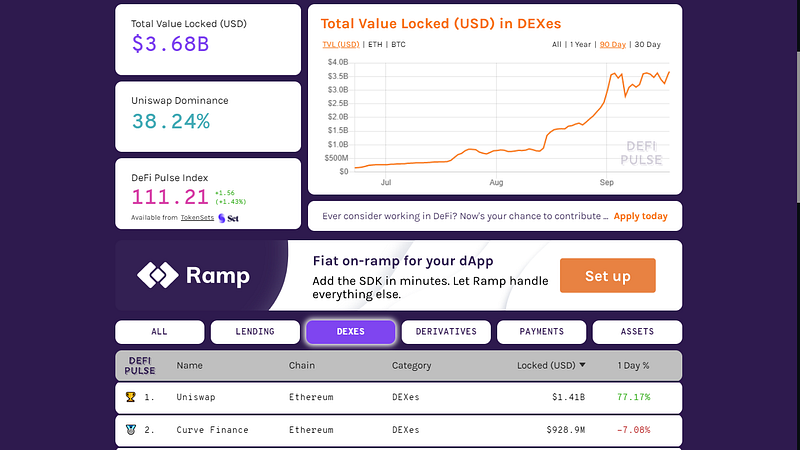Open the ASSETS tab
The height and width of the screenshot is (450, 800).
(x=637, y=332)
